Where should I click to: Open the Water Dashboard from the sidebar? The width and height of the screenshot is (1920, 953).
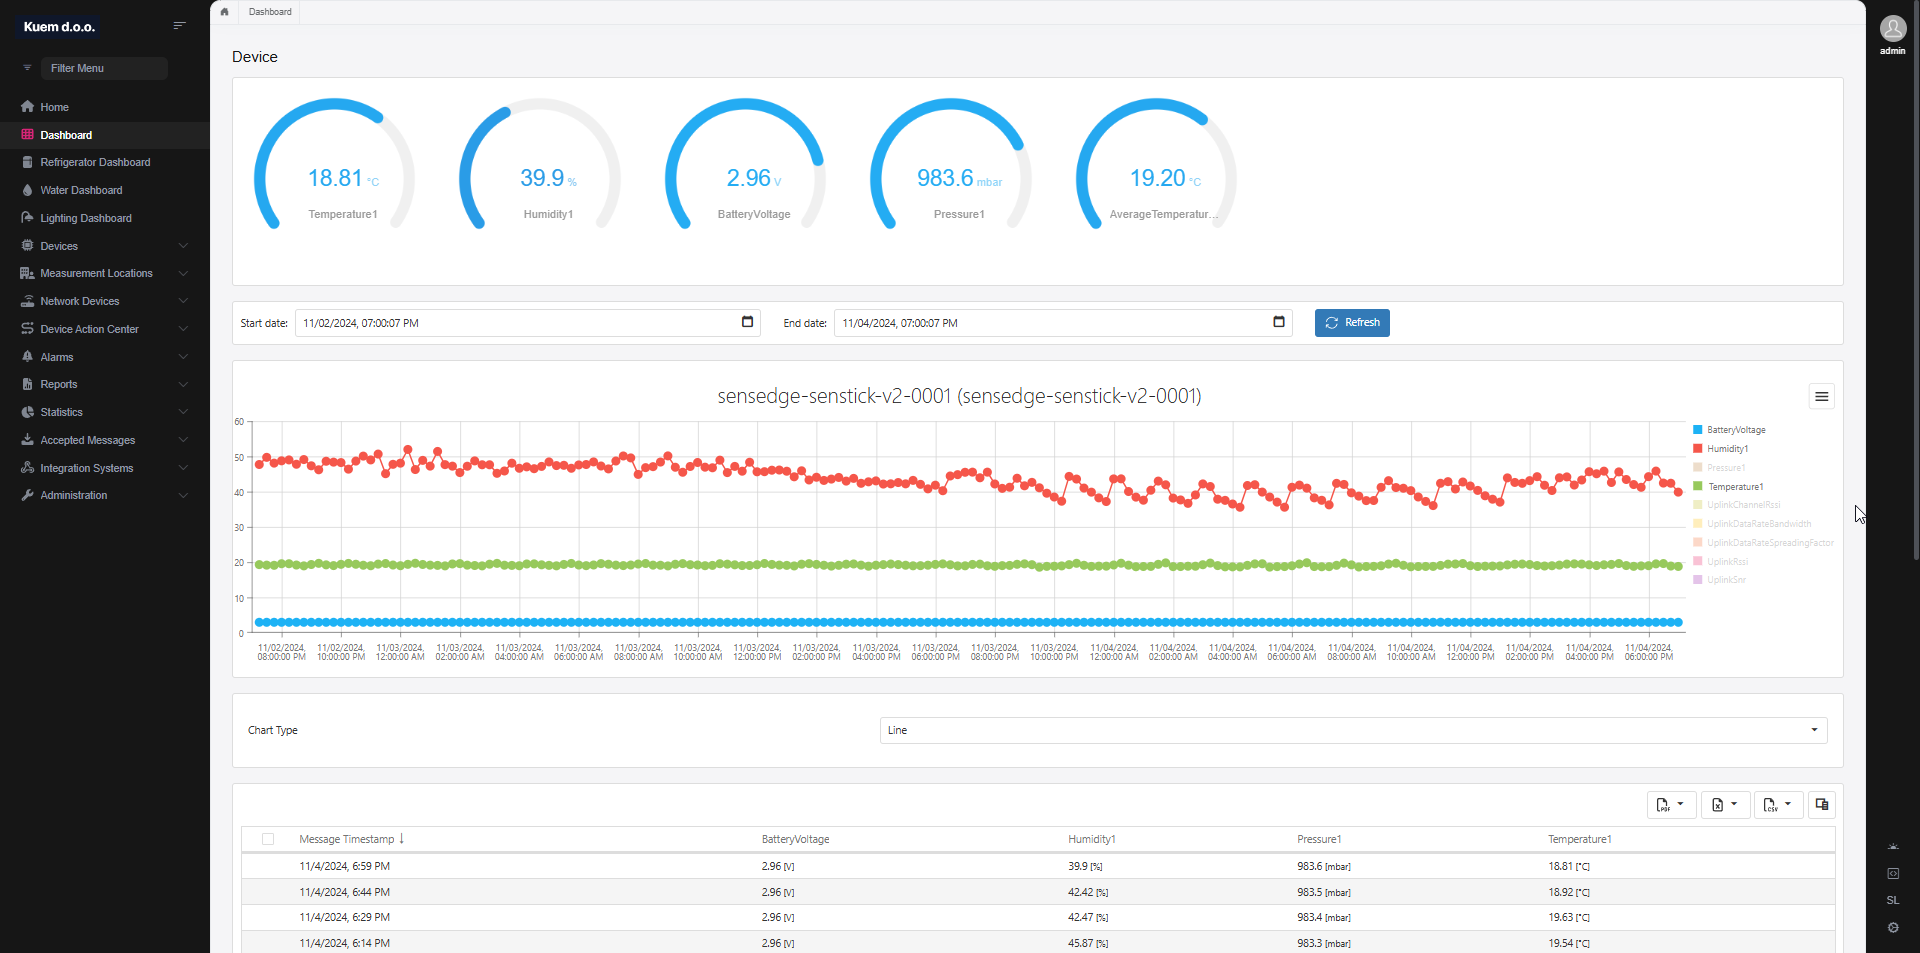pos(81,190)
